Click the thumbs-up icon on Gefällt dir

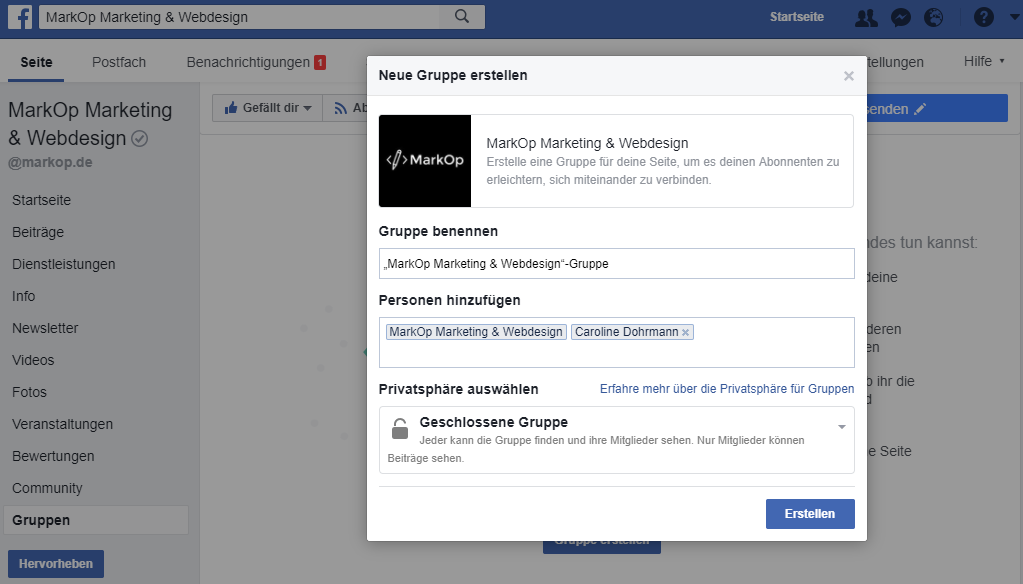click(x=230, y=108)
